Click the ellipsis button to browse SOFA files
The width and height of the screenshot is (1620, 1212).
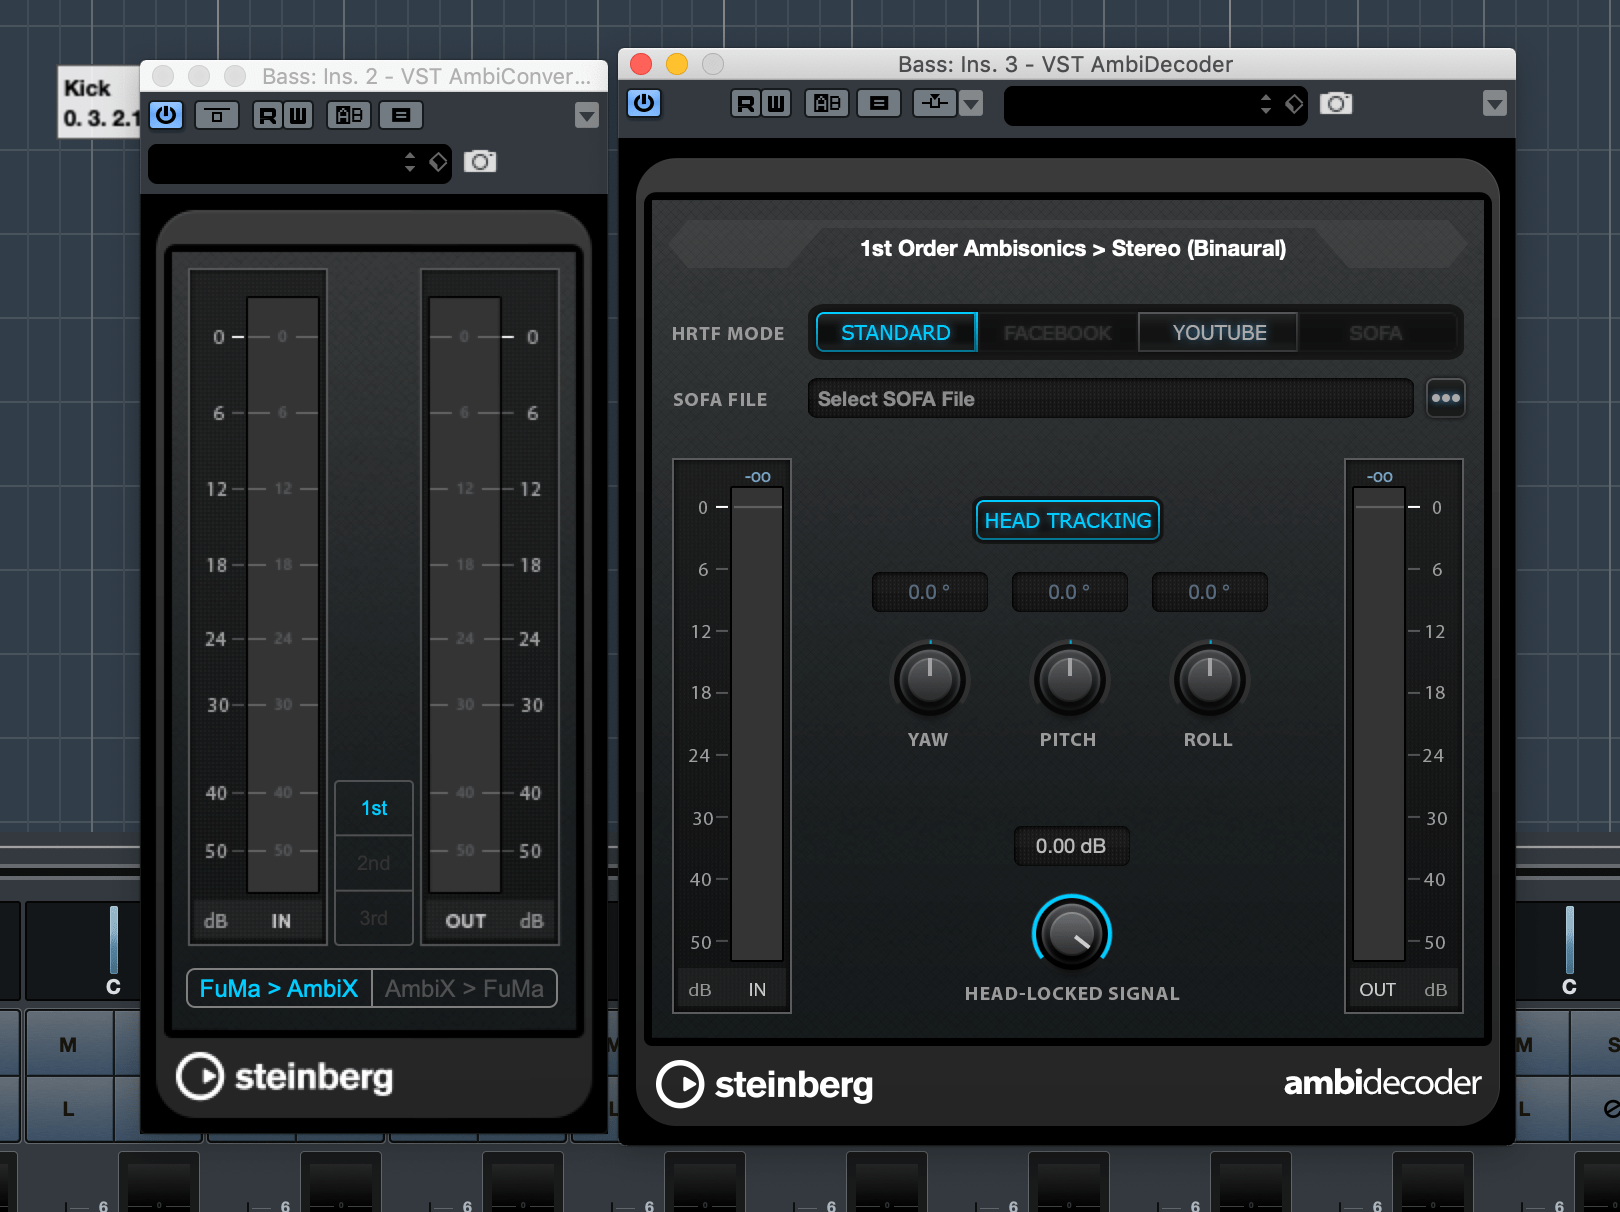[x=1445, y=398]
